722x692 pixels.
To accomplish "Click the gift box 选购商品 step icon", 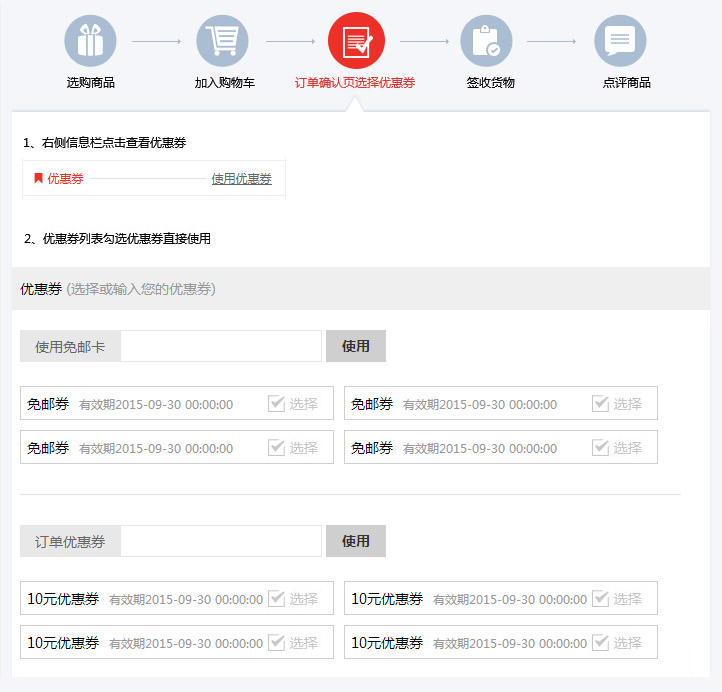I will pyautogui.click(x=90, y=41).
